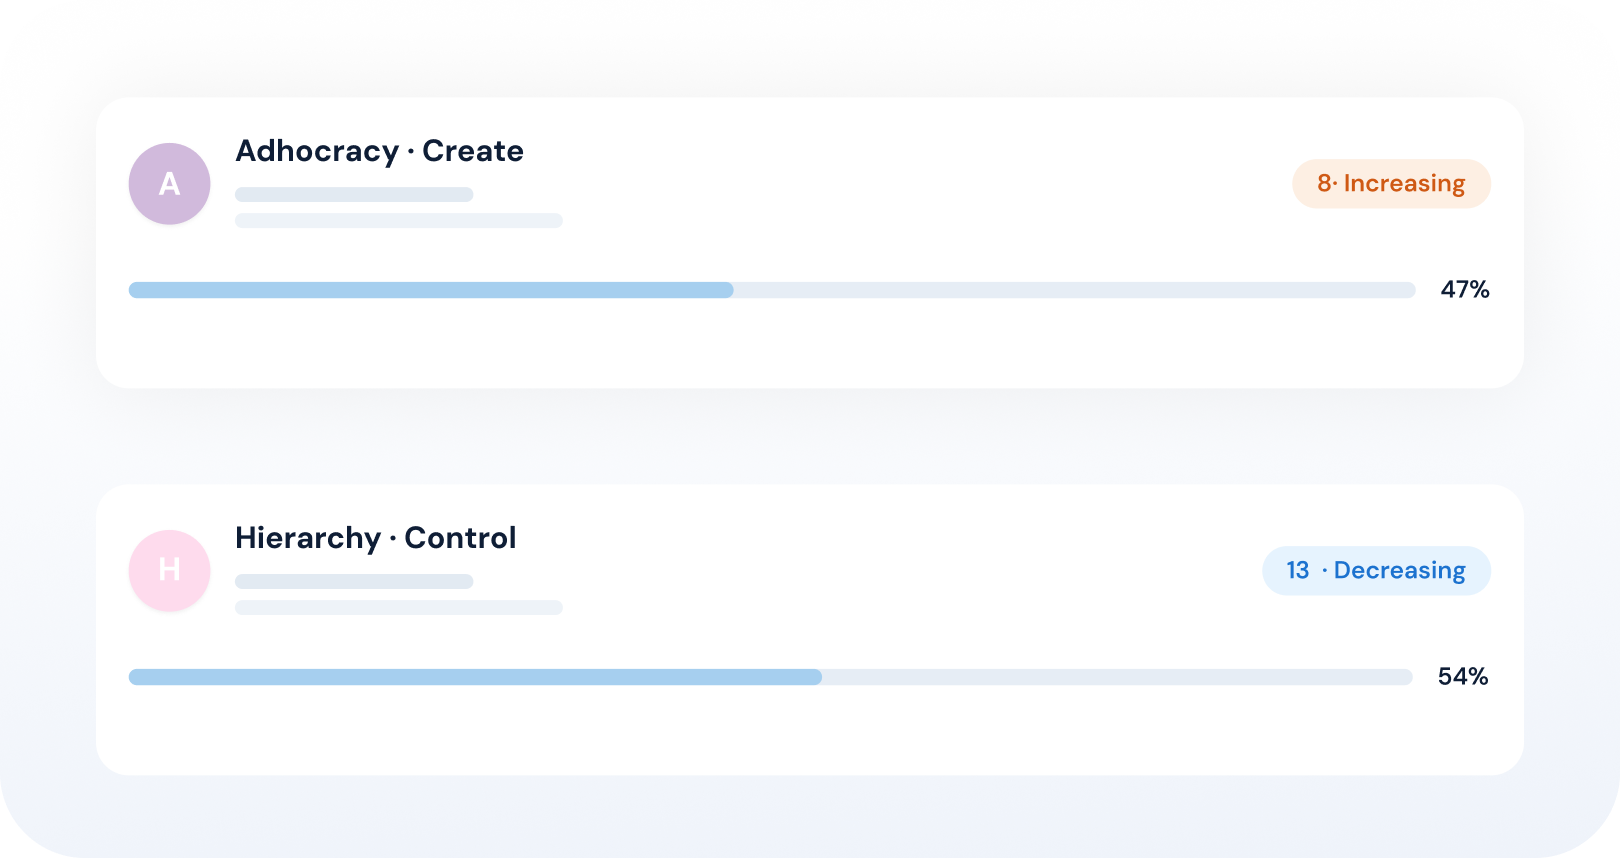Click the unfilled track of Adhocracy's bar

(1075, 290)
